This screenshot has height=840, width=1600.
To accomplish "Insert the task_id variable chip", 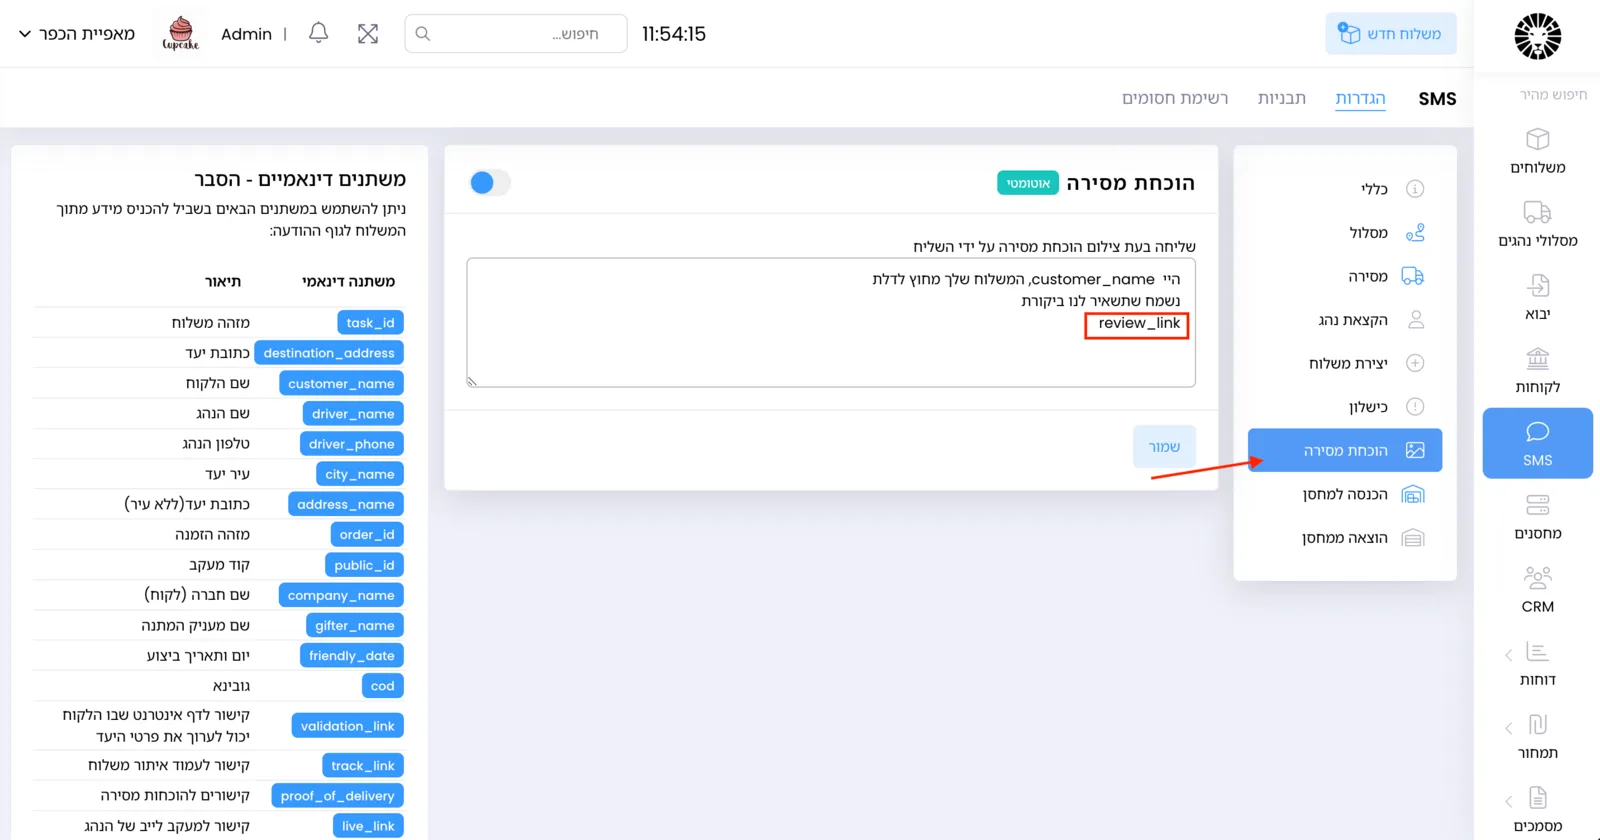I will [370, 322].
